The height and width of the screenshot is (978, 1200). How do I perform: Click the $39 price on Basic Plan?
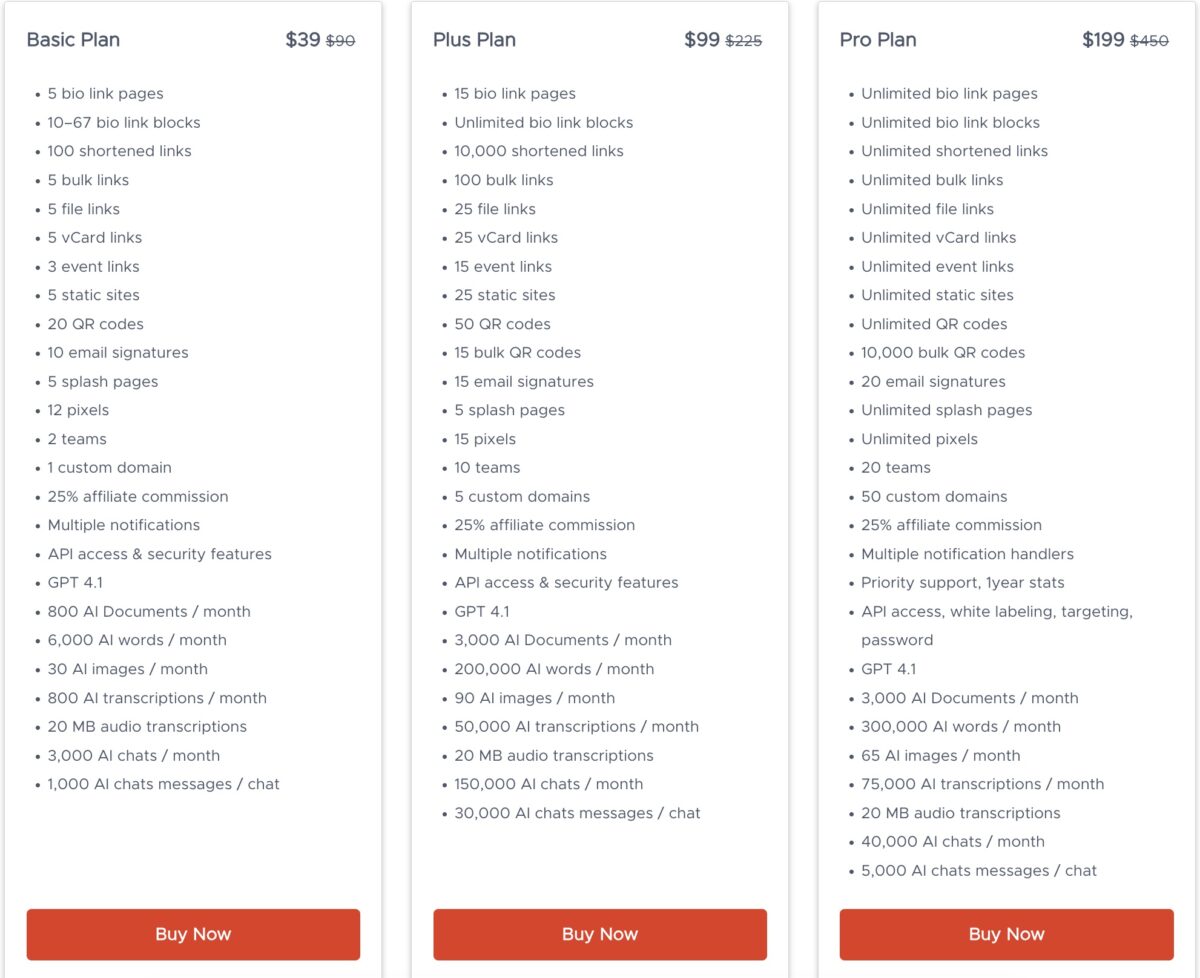point(303,39)
